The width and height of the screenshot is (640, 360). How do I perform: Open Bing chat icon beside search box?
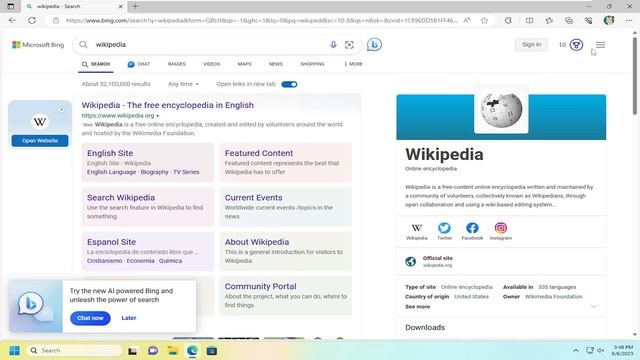point(374,44)
